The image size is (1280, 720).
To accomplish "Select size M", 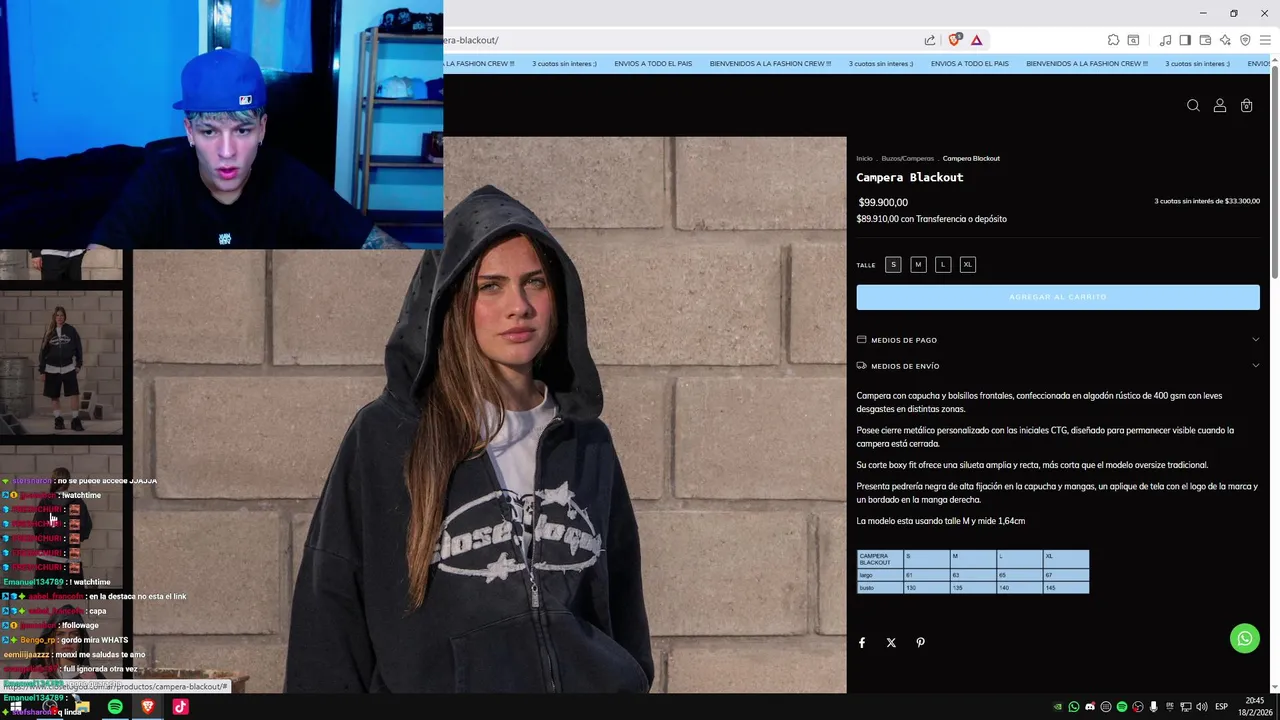I will pyautogui.click(x=918, y=265).
